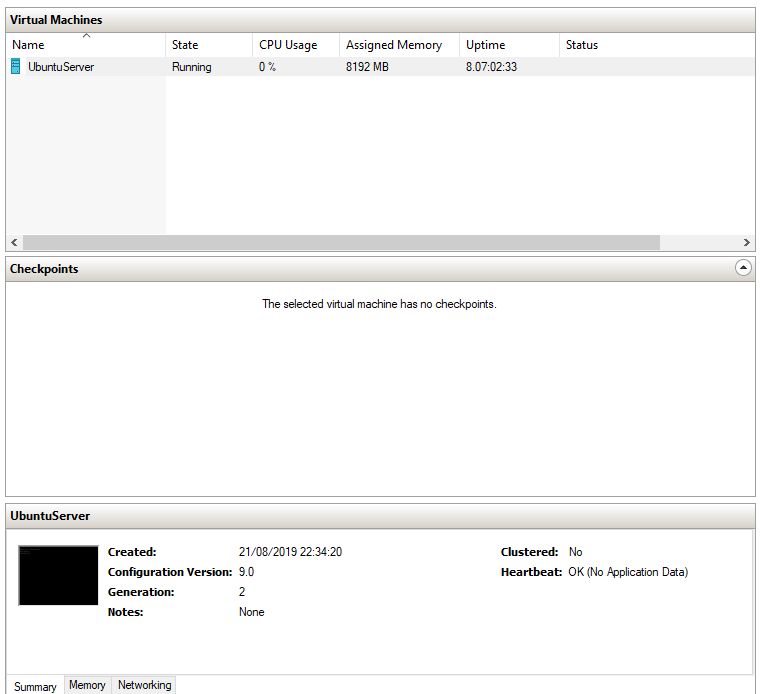Screen dimensions: 763x694
Task: Open the UbuntuServer console thumbnail
Action: click(58, 575)
